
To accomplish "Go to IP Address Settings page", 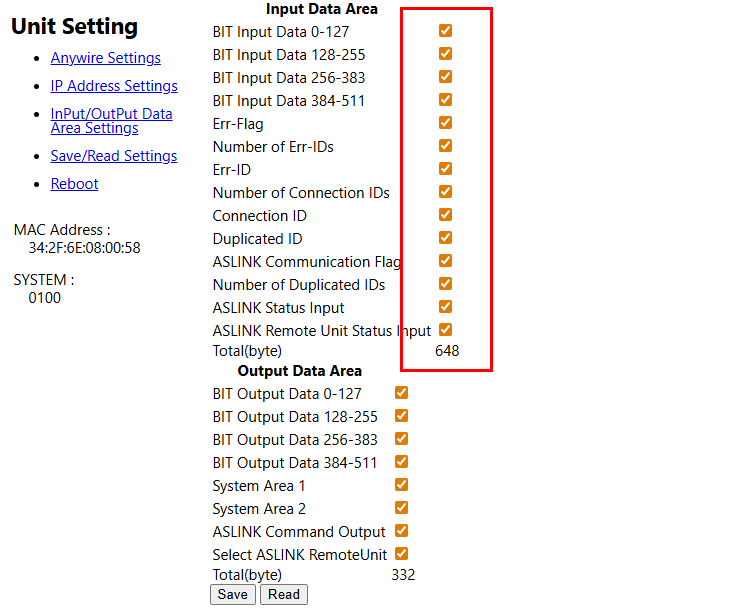I will [x=114, y=86].
